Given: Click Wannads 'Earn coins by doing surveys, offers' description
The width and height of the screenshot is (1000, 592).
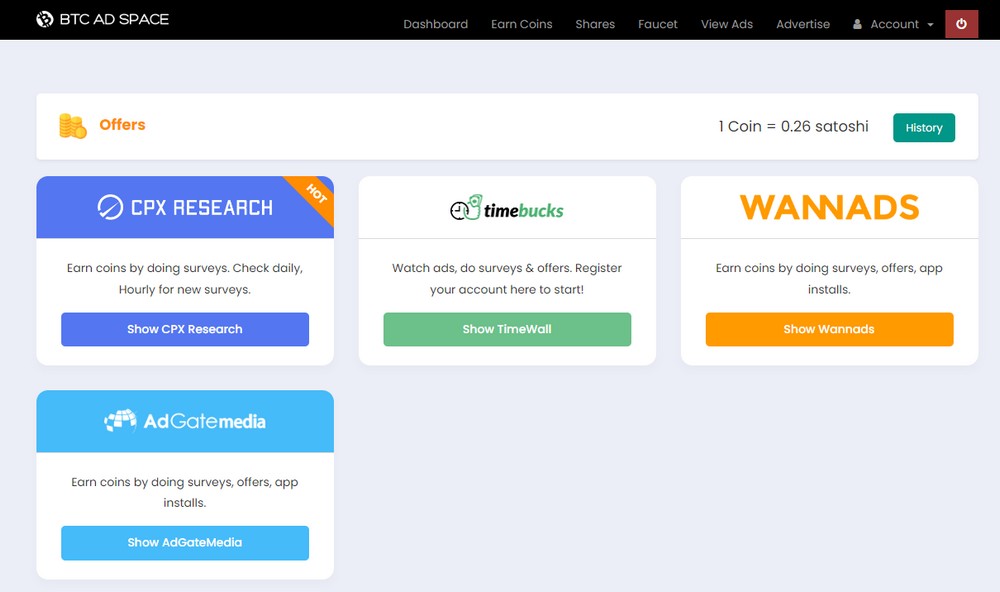Looking at the screenshot, I should 829,279.
